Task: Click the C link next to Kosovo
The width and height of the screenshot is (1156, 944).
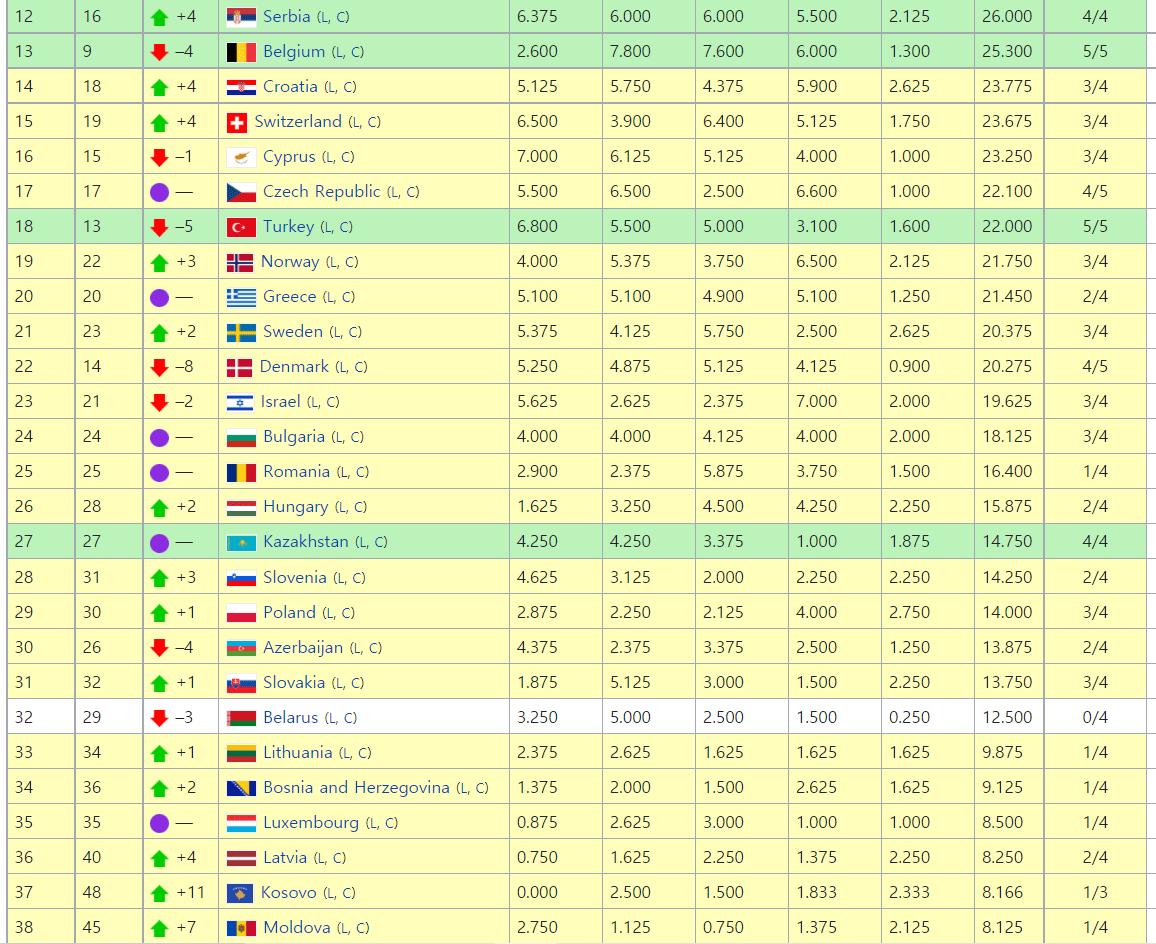Action: pyautogui.click(x=347, y=893)
